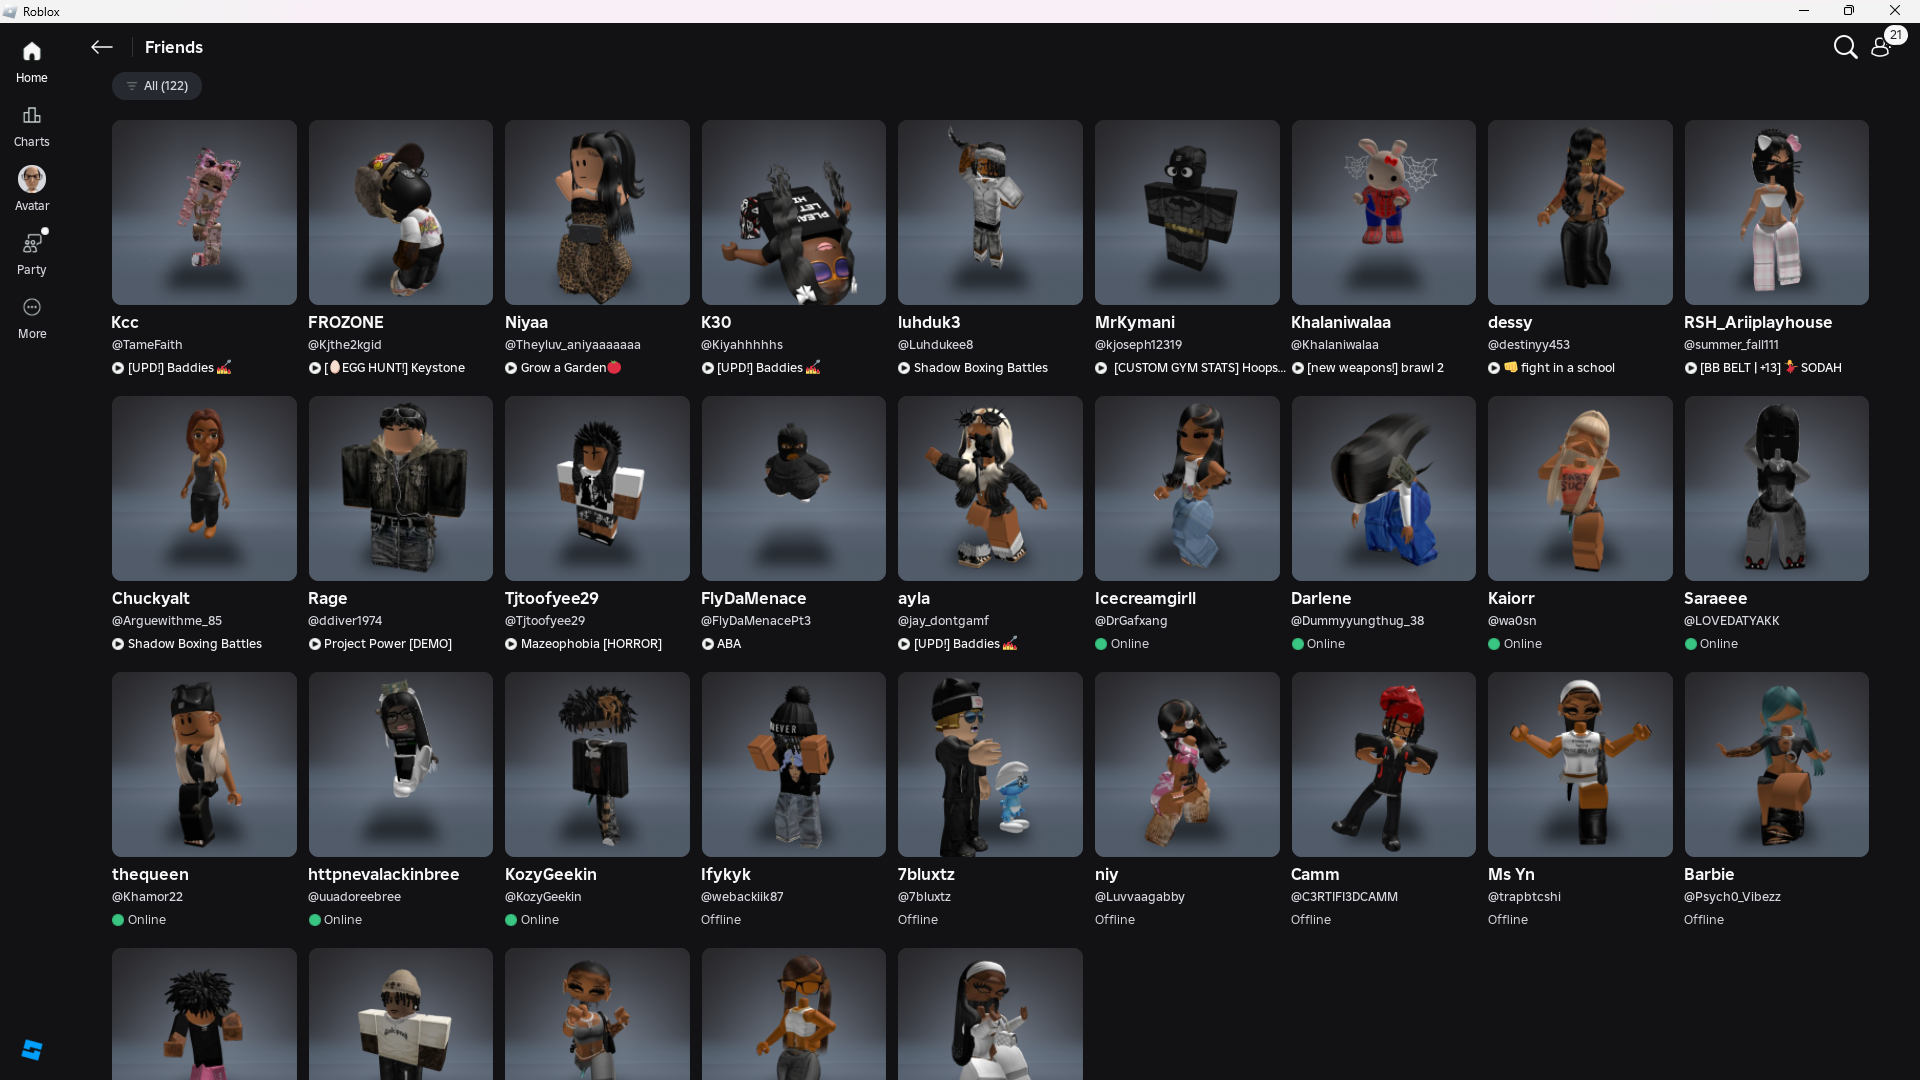The width and height of the screenshot is (1920, 1080).
Task: Open the Home sidebar icon
Action: (x=32, y=52)
